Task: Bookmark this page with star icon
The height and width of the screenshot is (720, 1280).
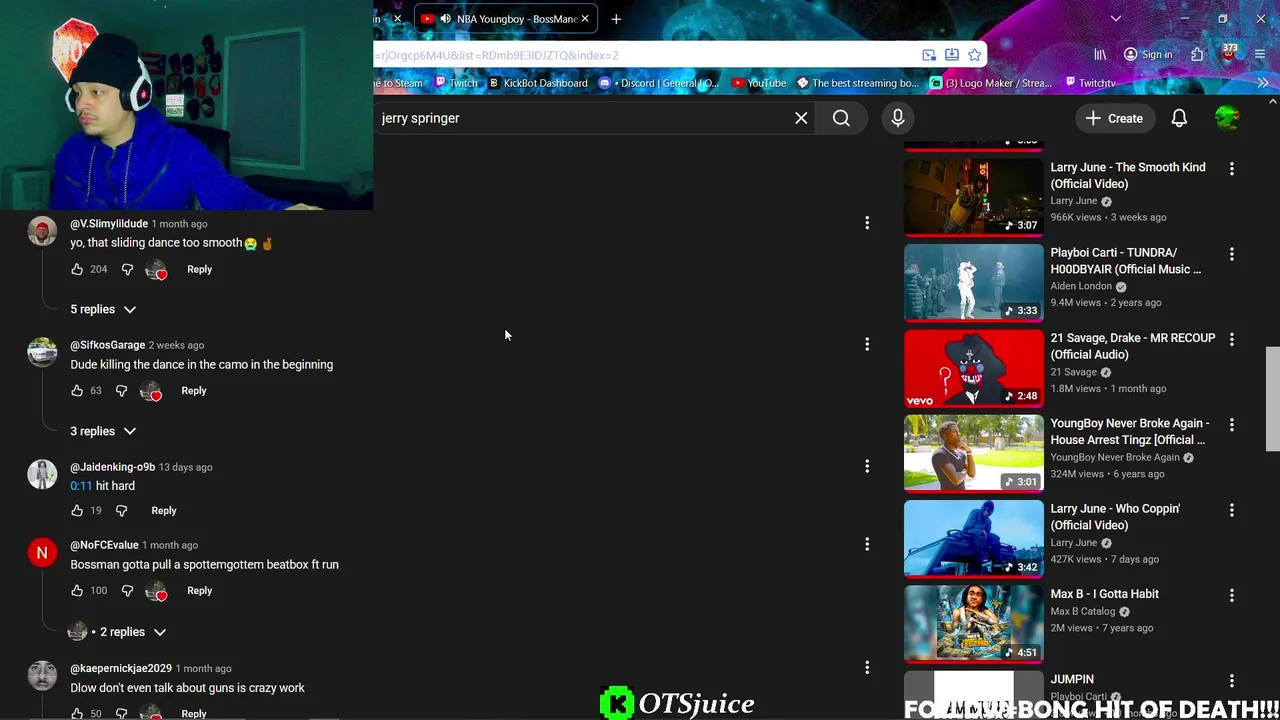Action: pos(974,55)
